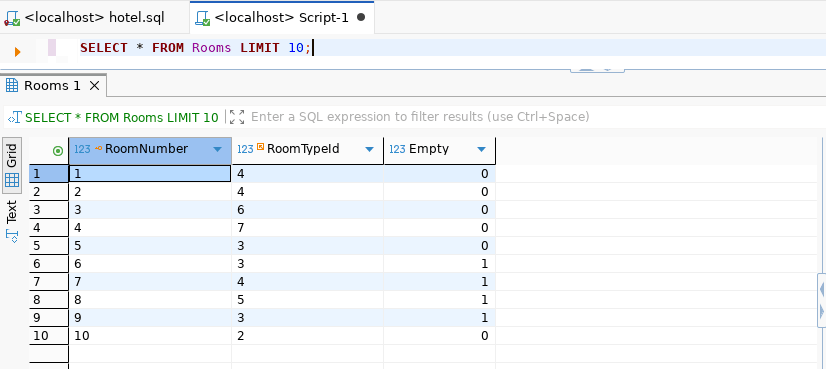Click the Rooms table name in SQL editor
This screenshot has width=826, height=369.
211,48
